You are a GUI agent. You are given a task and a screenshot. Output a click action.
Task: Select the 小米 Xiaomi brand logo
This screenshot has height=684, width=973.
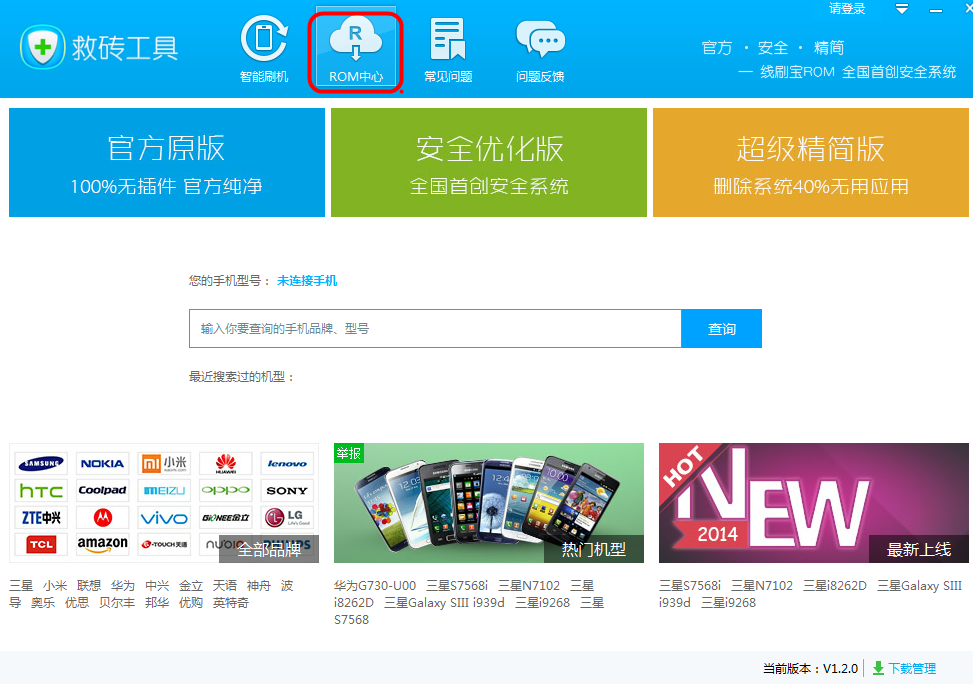pyautogui.click(x=163, y=462)
